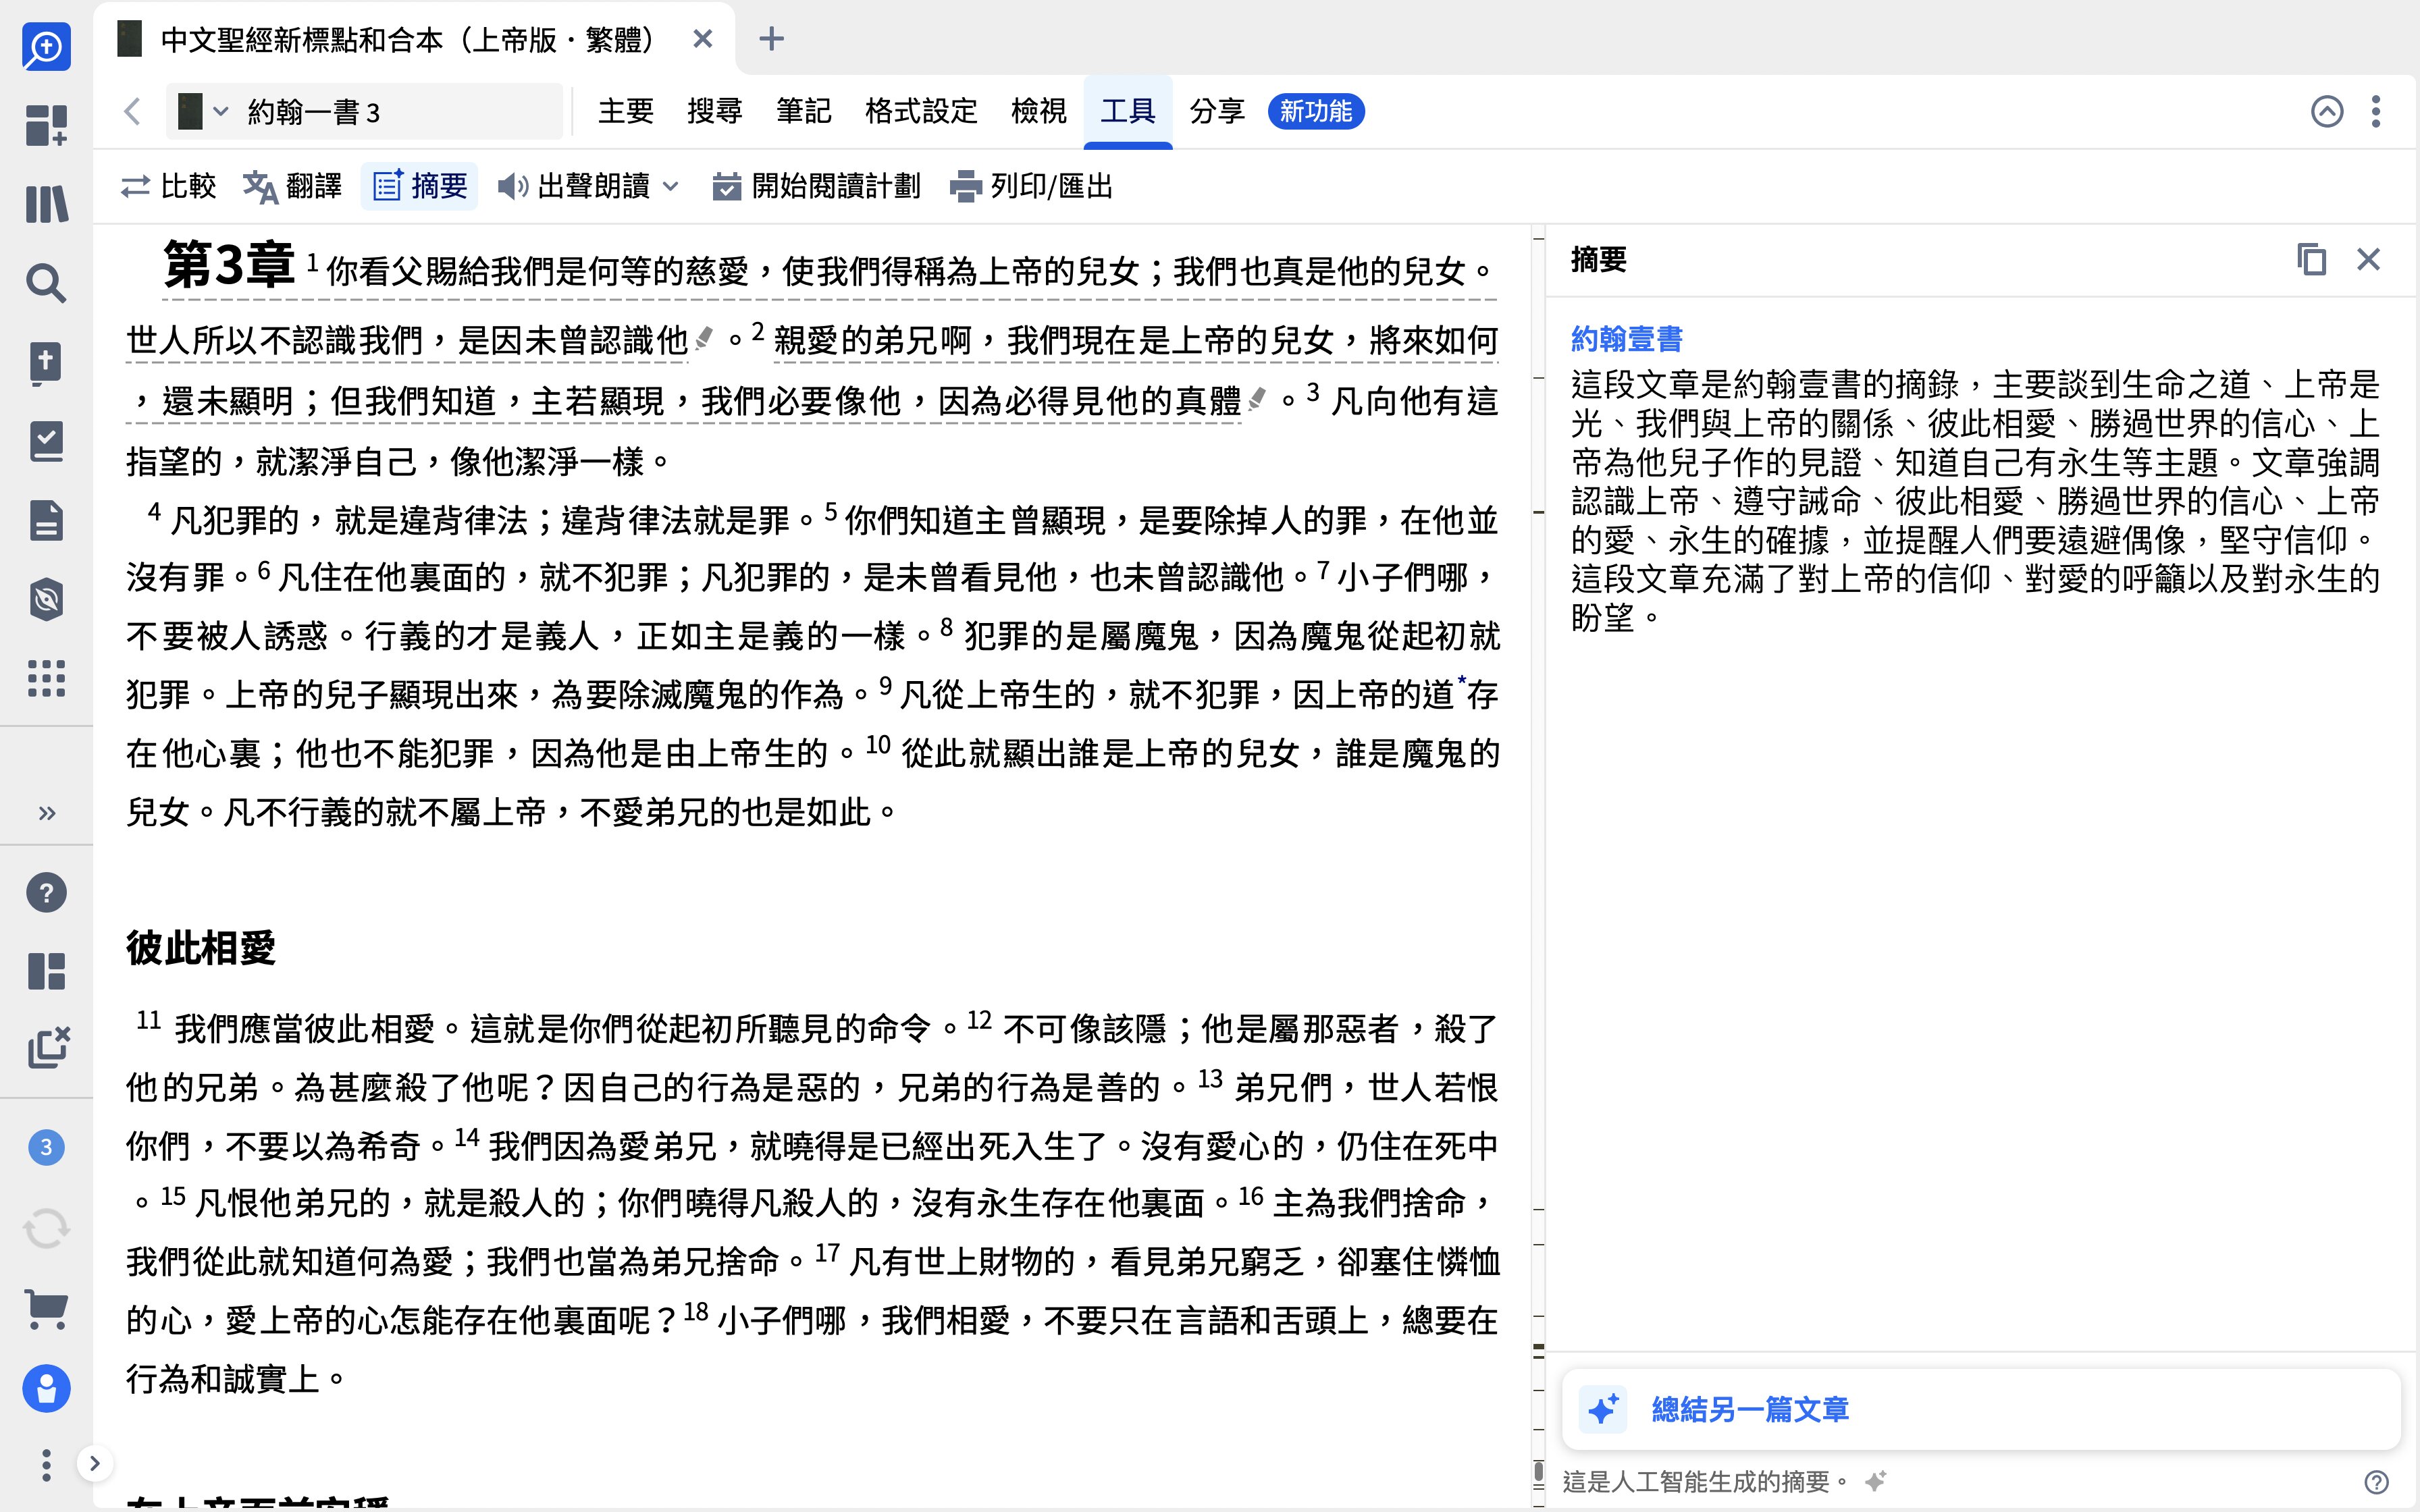Click the 彼此相愛 section heading
This screenshot has height=1512, width=2420.
click(x=201, y=948)
